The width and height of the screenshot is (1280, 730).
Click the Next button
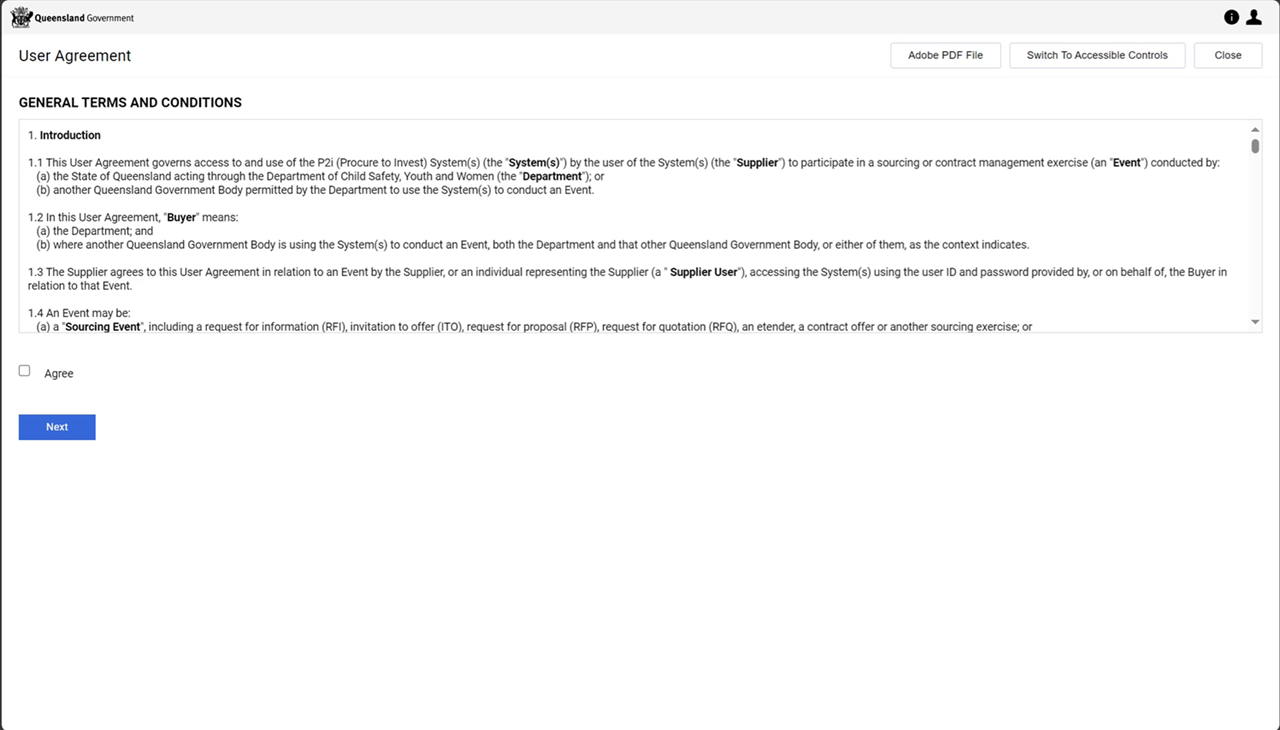57,427
